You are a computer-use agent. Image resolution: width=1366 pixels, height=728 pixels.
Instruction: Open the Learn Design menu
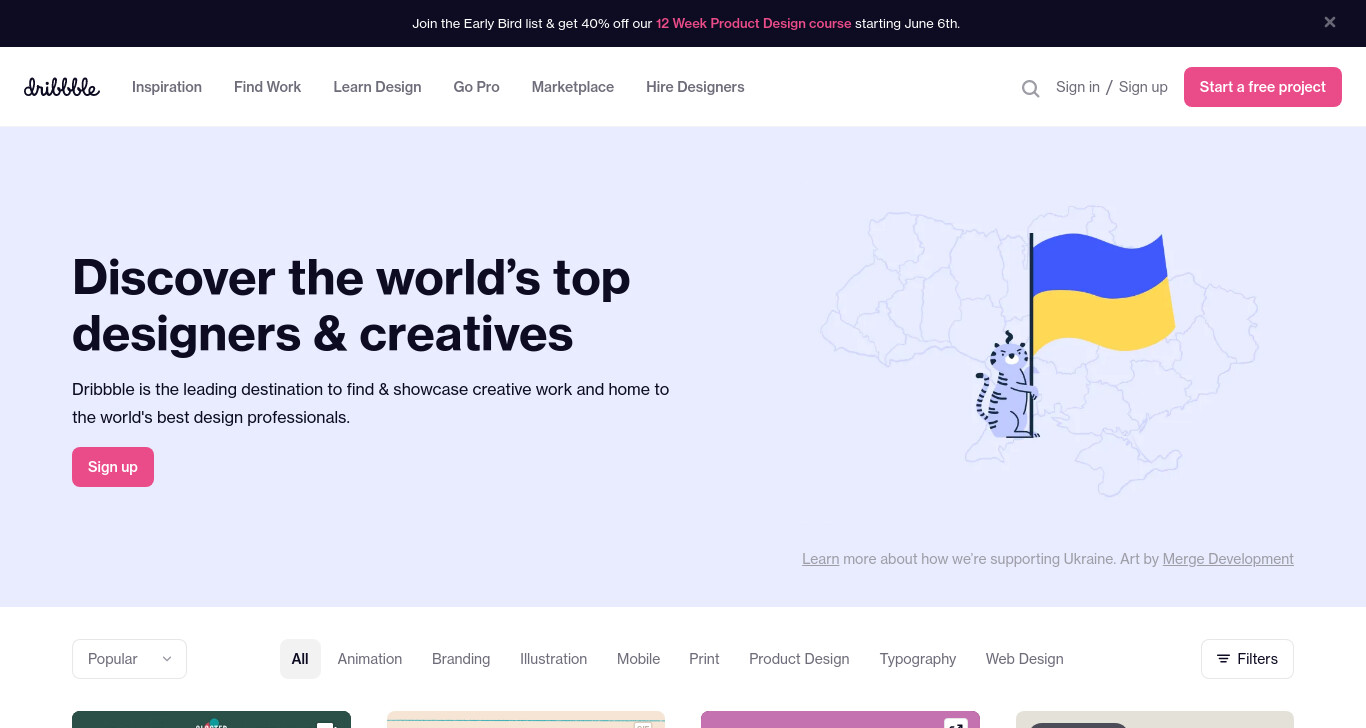pyautogui.click(x=377, y=87)
